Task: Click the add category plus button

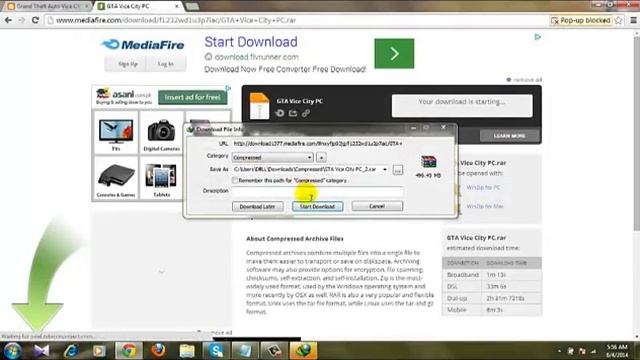Action: [x=321, y=157]
